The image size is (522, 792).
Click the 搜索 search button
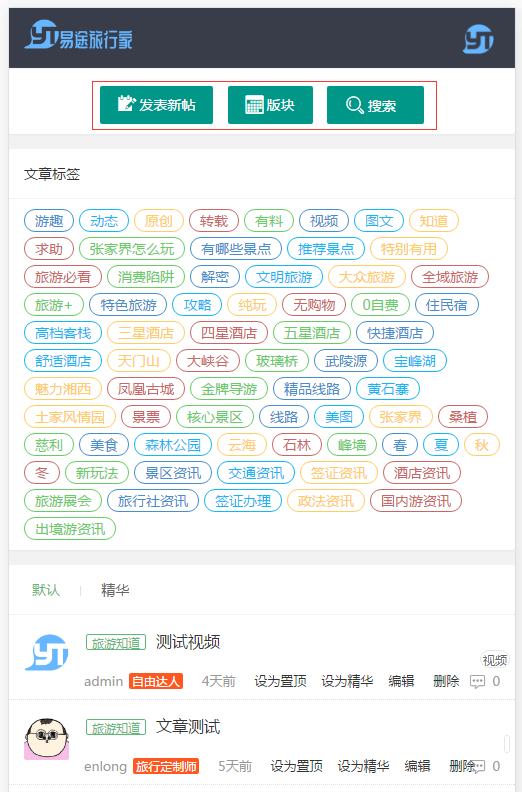tap(375, 105)
